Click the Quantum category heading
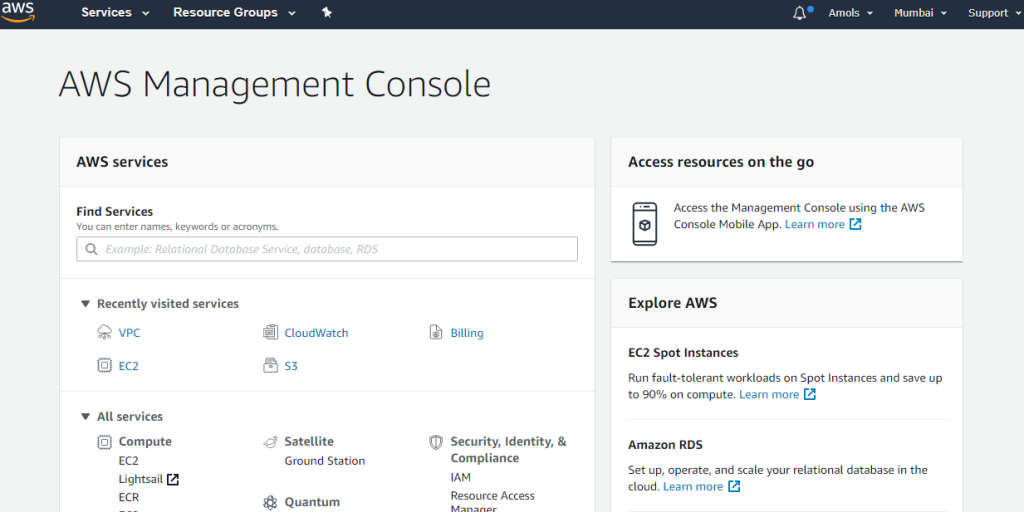 [312, 502]
